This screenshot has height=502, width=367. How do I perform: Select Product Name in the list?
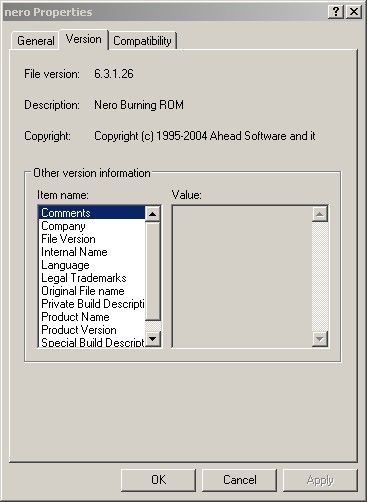(92, 317)
